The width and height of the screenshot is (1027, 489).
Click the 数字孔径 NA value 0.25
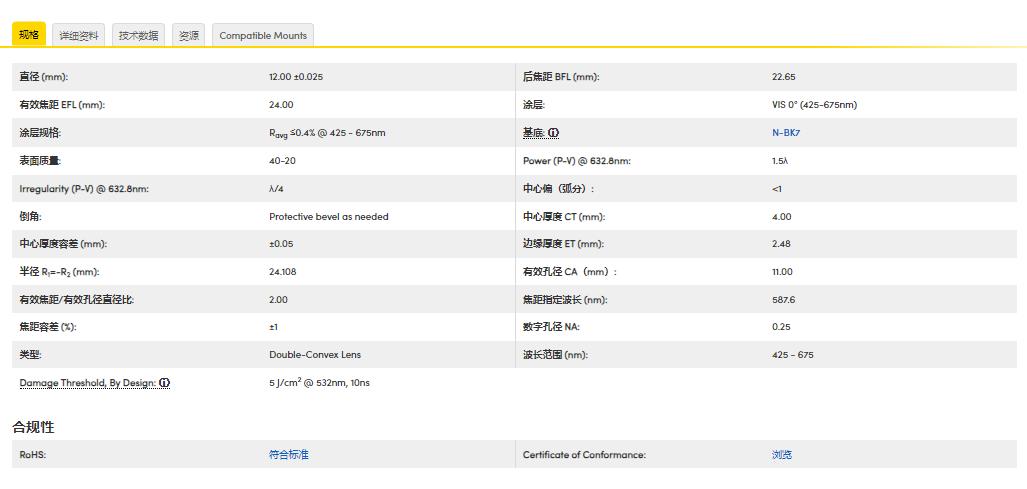coord(781,327)
